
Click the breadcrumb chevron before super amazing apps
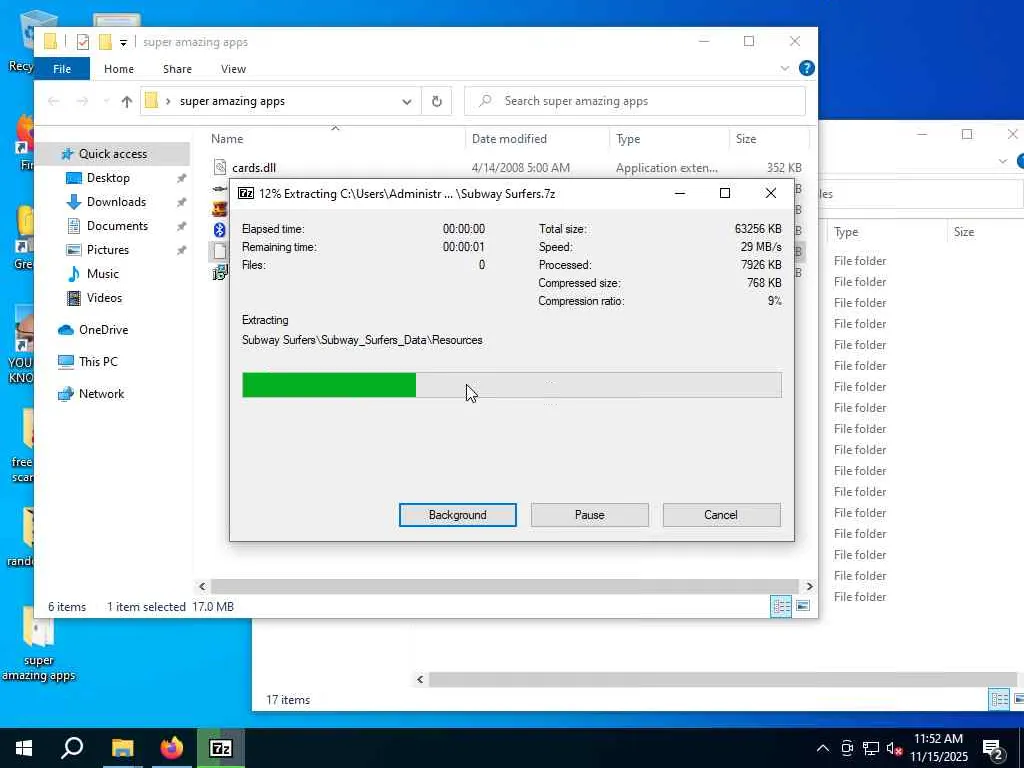168,101
